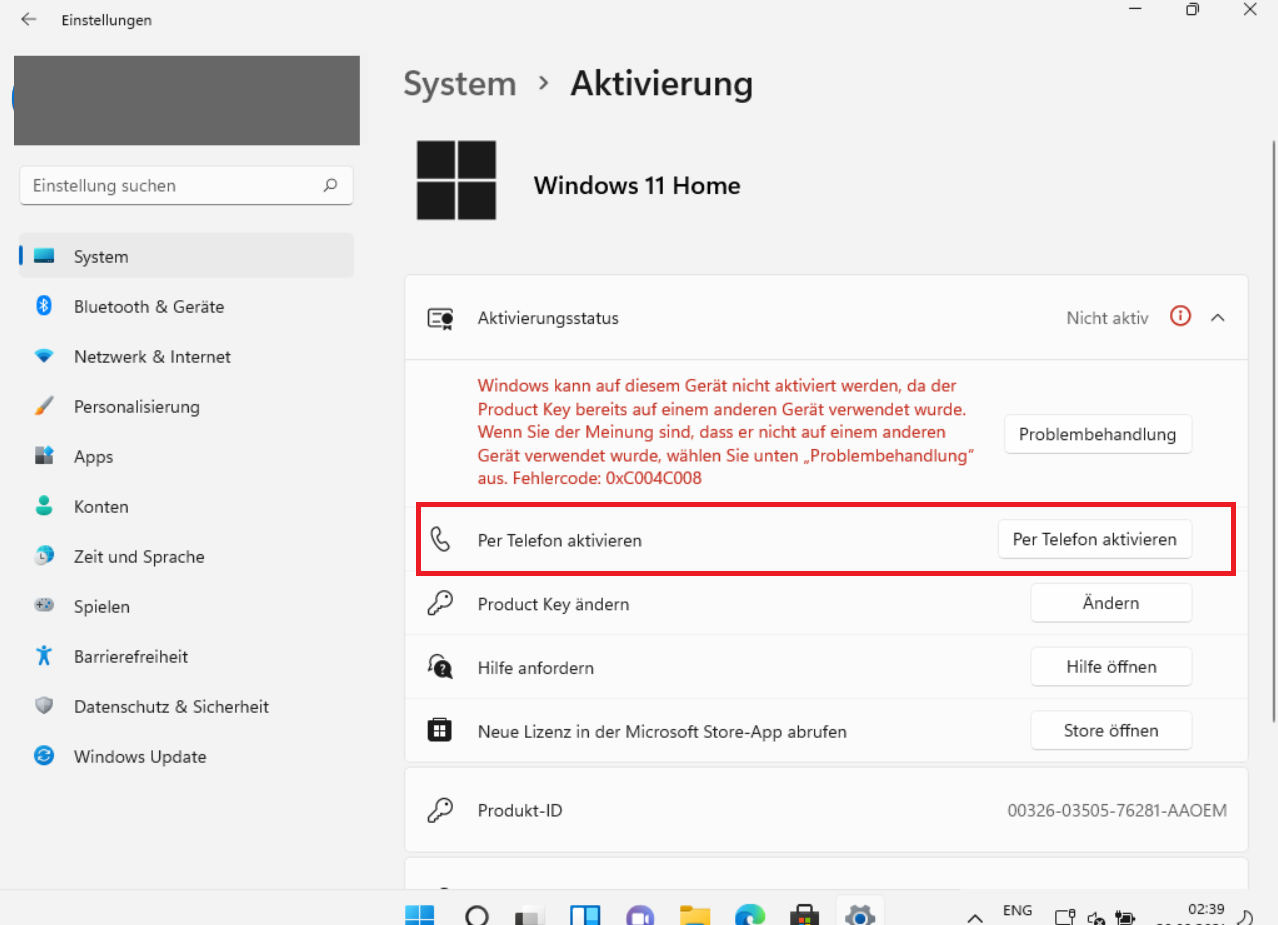This screenshot has width=1278, height=925.
Task: Click Ändern to change product key
Action: pos(1110,603)
